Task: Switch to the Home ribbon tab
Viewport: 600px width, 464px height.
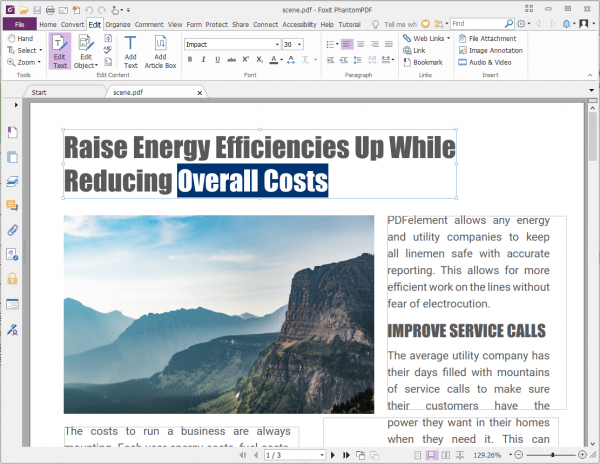Action: click(48, 24)
